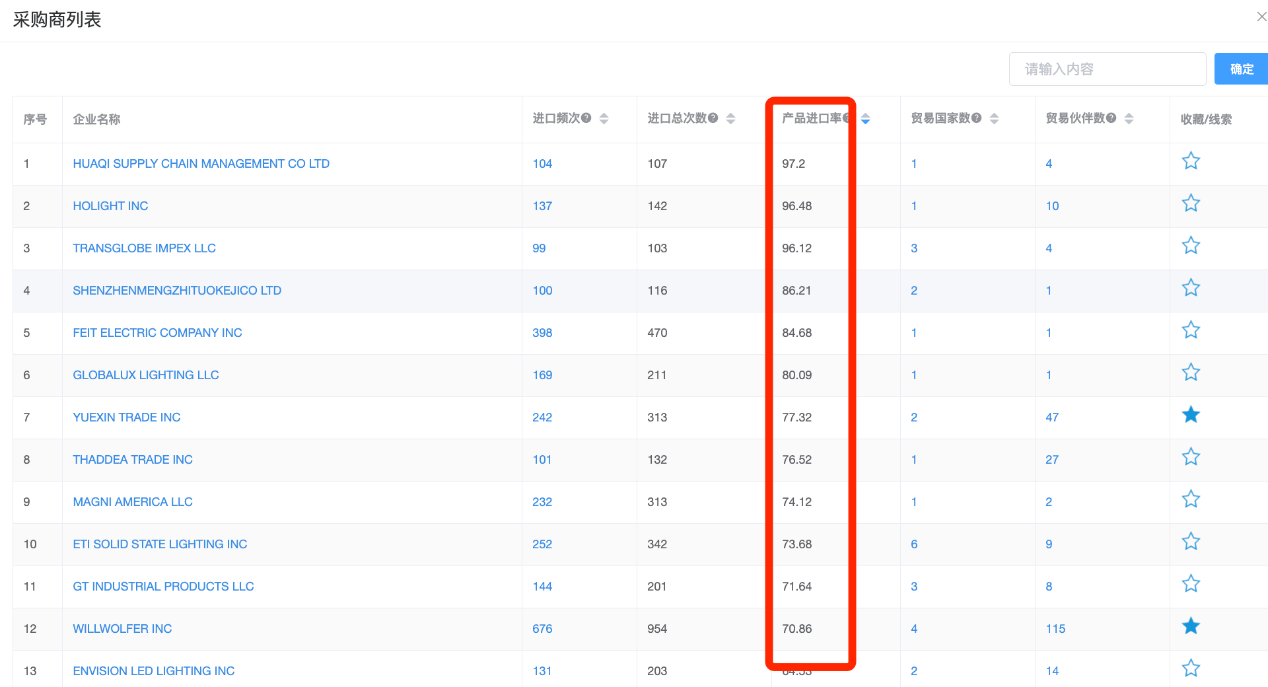
Task: Open THADDEA TRADE INC company link
Action: 133,459
